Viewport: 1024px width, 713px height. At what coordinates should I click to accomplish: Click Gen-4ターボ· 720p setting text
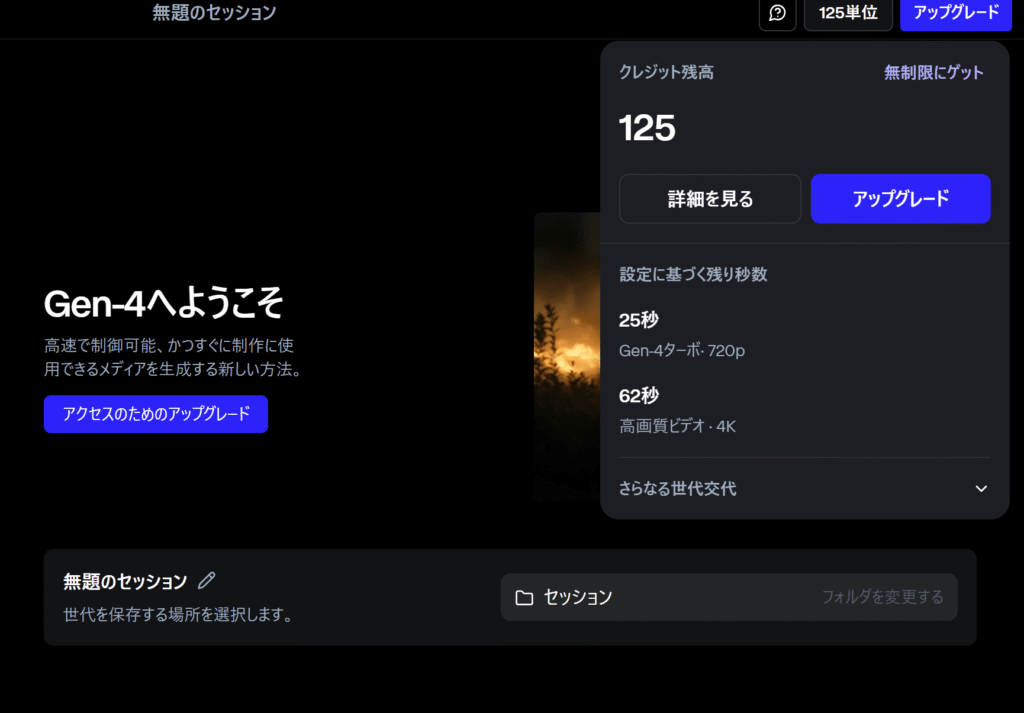[x=682, y=351]
